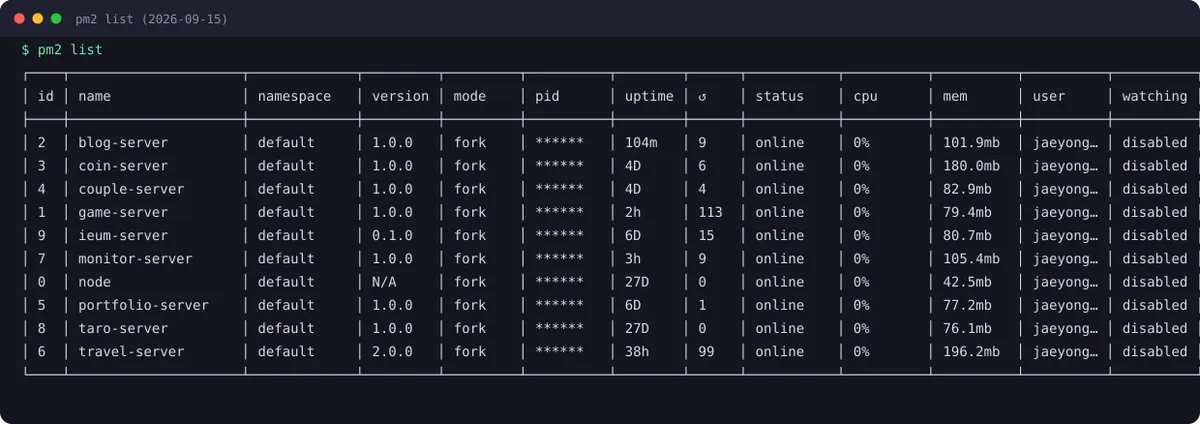The width and height of the screenshot is (1200, 424).
Task: Select the "monitor-server" process name
Action: (135, 258)
